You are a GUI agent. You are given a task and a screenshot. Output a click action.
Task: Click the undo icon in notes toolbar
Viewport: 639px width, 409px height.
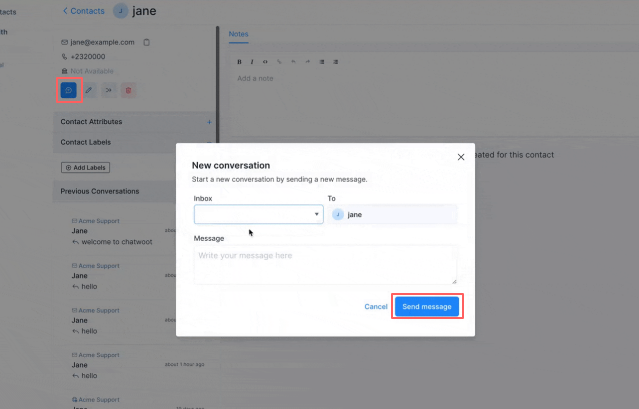(x=293, y=62)
